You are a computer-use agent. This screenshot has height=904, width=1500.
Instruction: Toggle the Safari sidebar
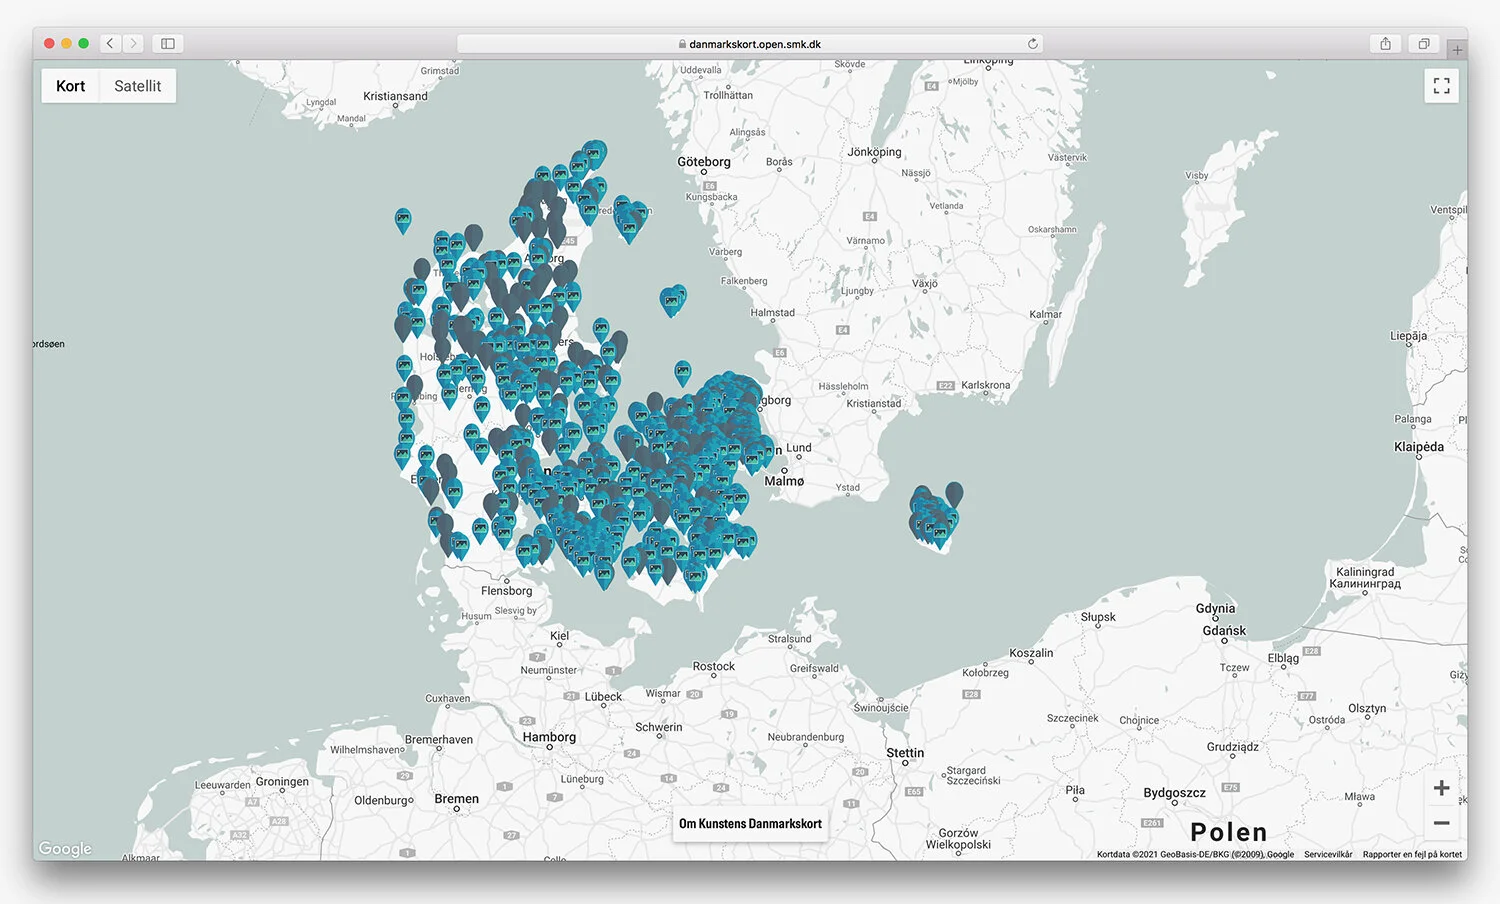pyautogui.click(x=168, y=43)
